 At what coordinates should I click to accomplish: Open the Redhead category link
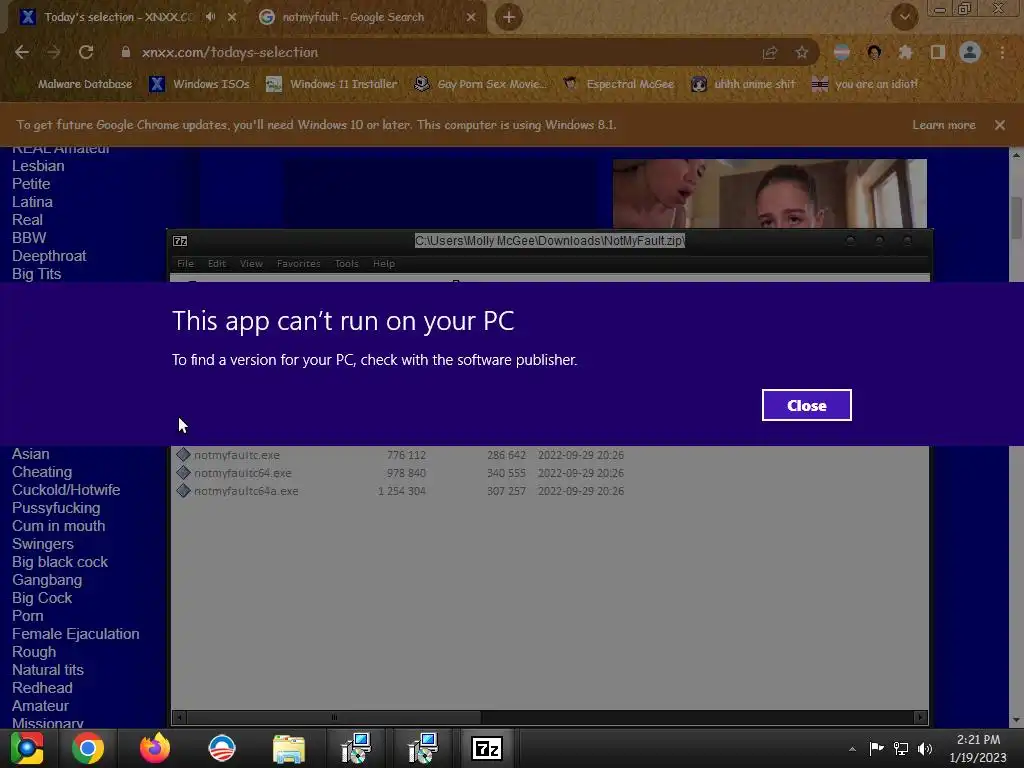[x=42, y=688]
